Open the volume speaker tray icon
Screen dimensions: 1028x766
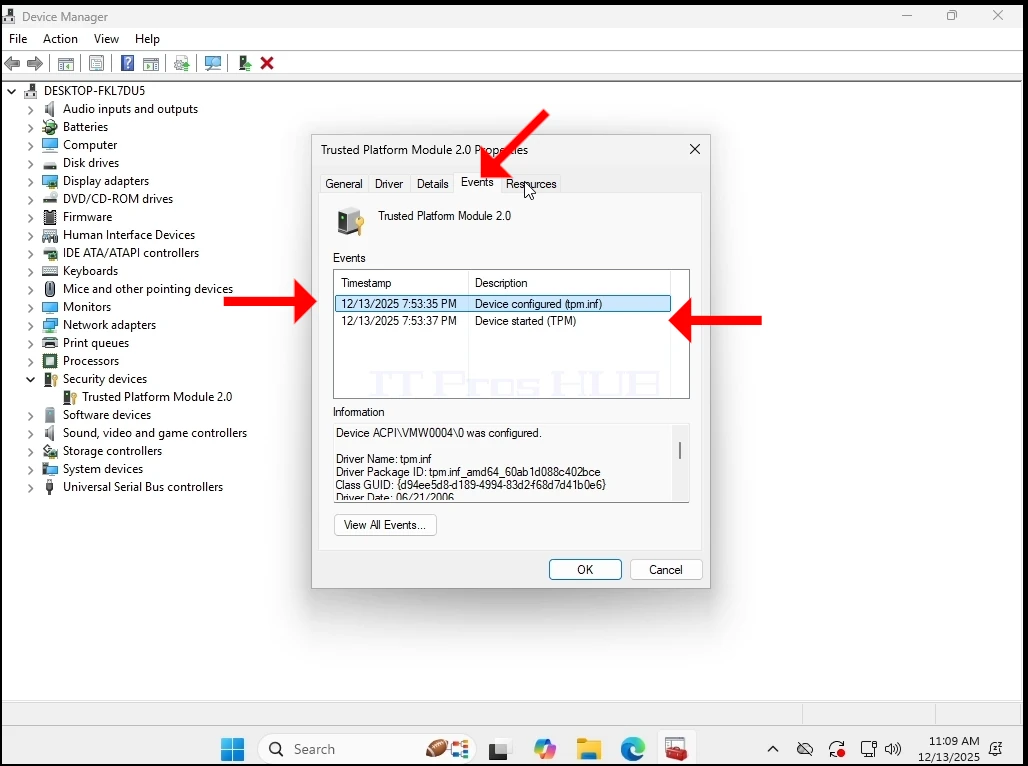pos(892,749)
